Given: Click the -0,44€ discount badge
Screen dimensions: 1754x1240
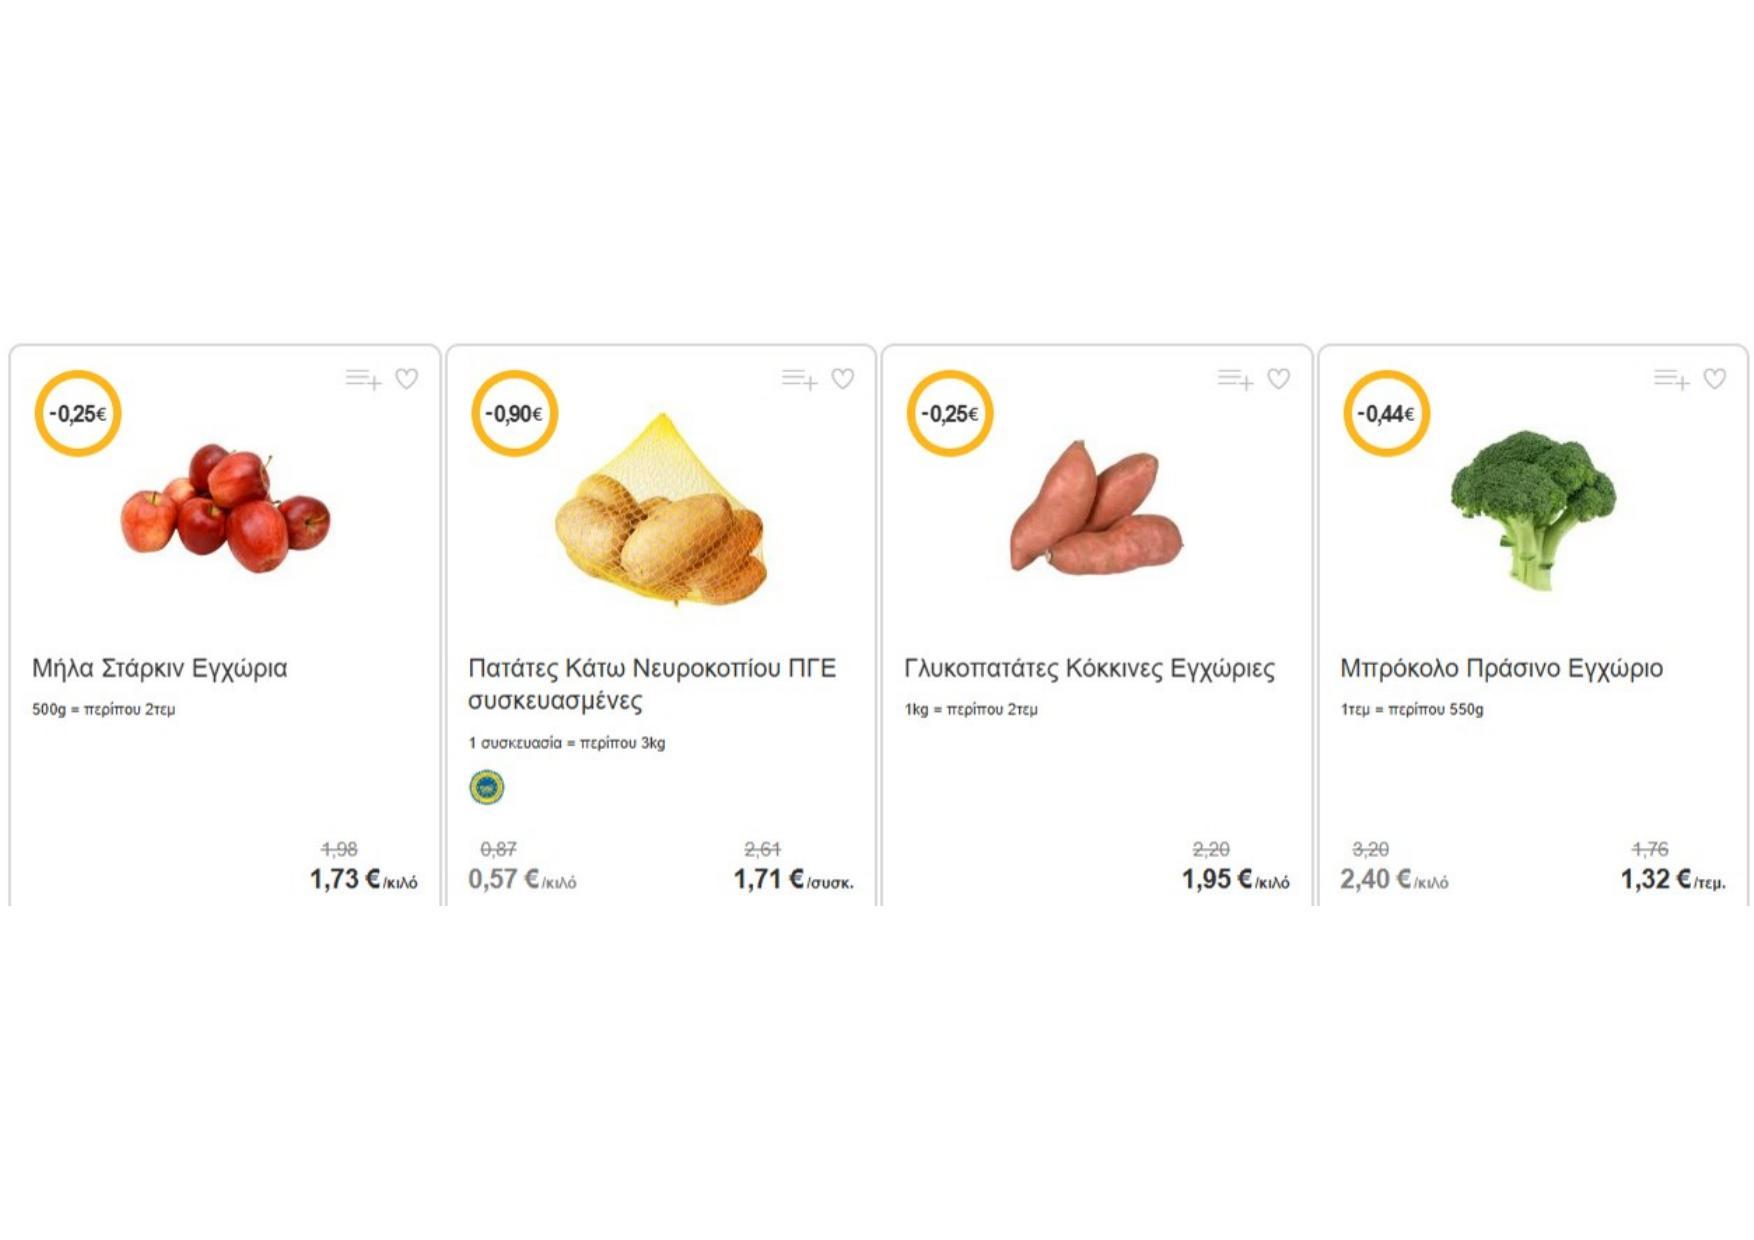Looking at the screenshot, I should click(x=1386, y=413).
